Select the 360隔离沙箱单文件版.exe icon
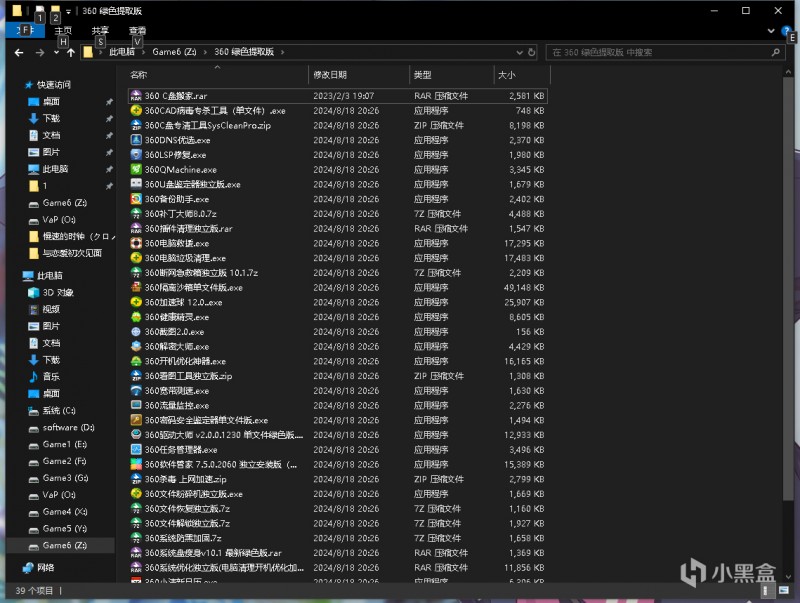Image resolution: width=800 pixels, height=603 pixels. [x=136, y=287]
